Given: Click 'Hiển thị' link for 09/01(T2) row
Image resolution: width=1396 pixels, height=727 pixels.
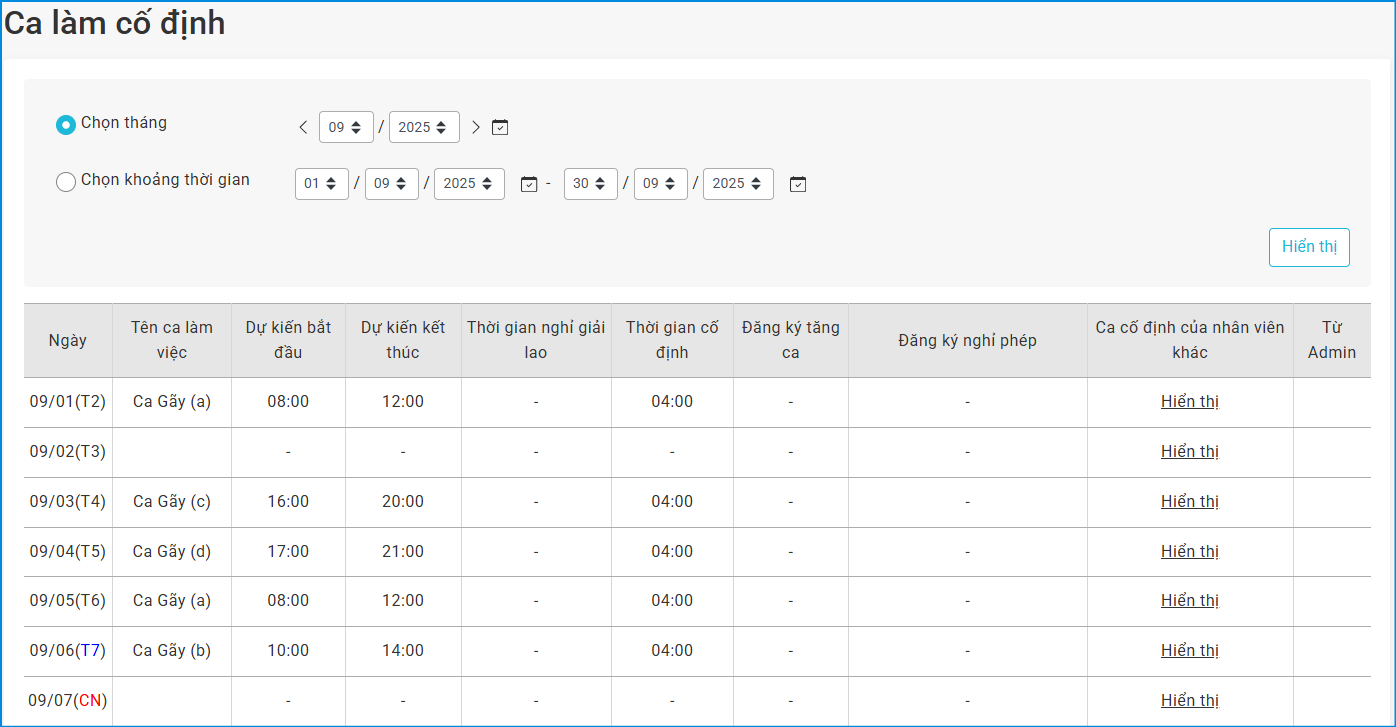Looking at the screenshot, I should [x=1190, y=402].
